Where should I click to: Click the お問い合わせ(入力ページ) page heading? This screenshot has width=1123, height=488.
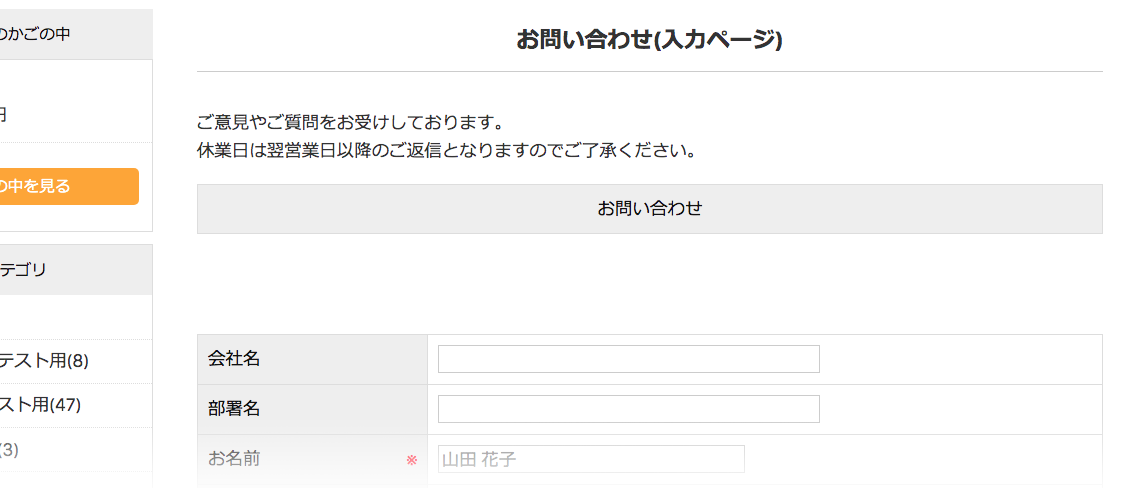point(649,40)
